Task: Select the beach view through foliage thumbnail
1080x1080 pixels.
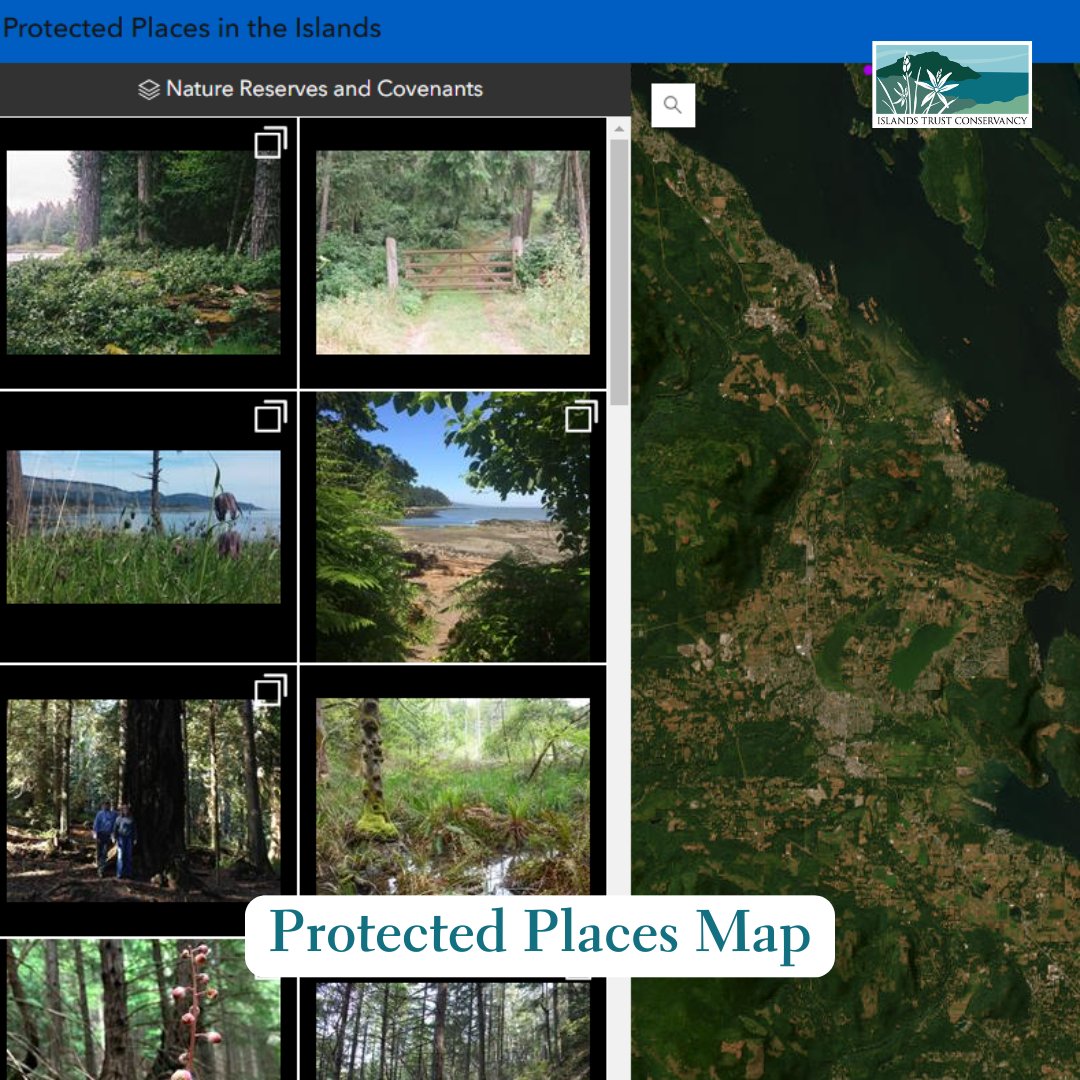Action: (x=453, y=527)
